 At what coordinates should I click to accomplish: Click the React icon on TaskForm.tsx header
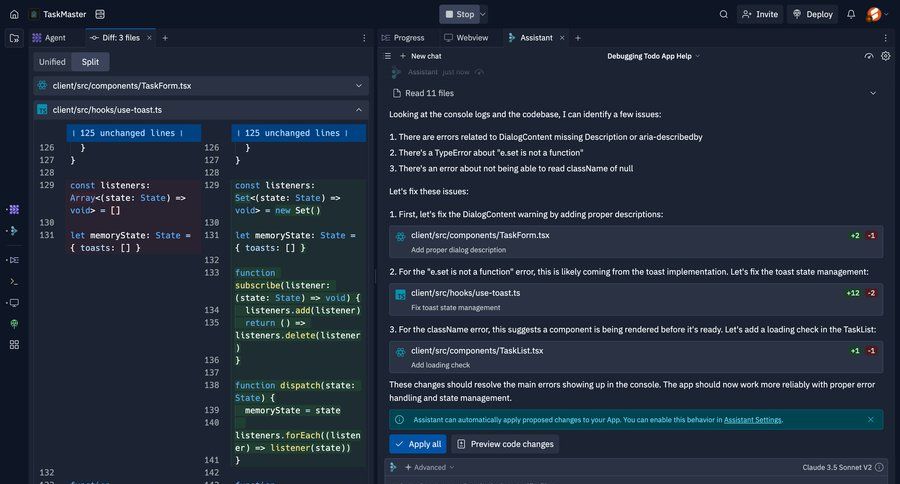pos(42,86)
